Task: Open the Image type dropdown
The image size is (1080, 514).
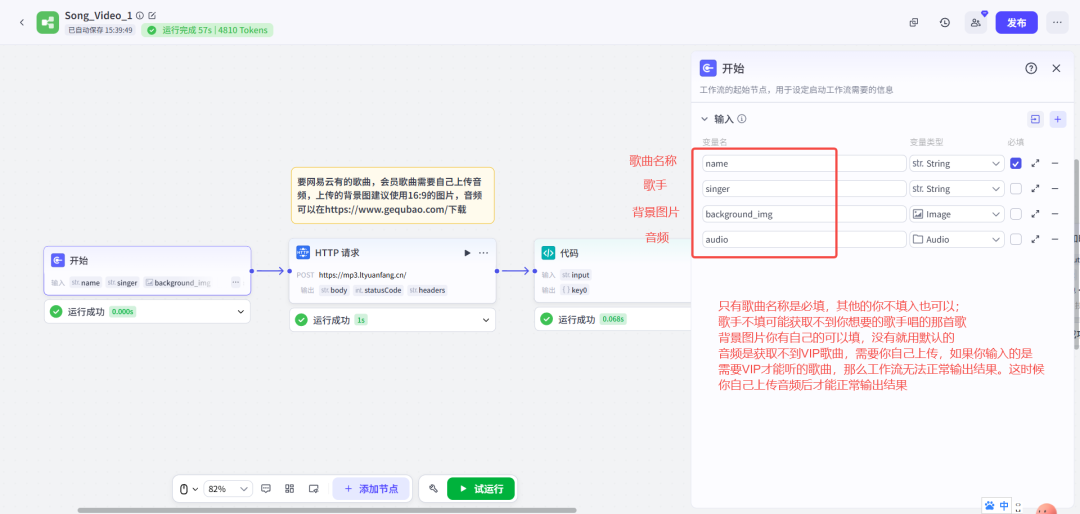Action: [x=957, y=214]
